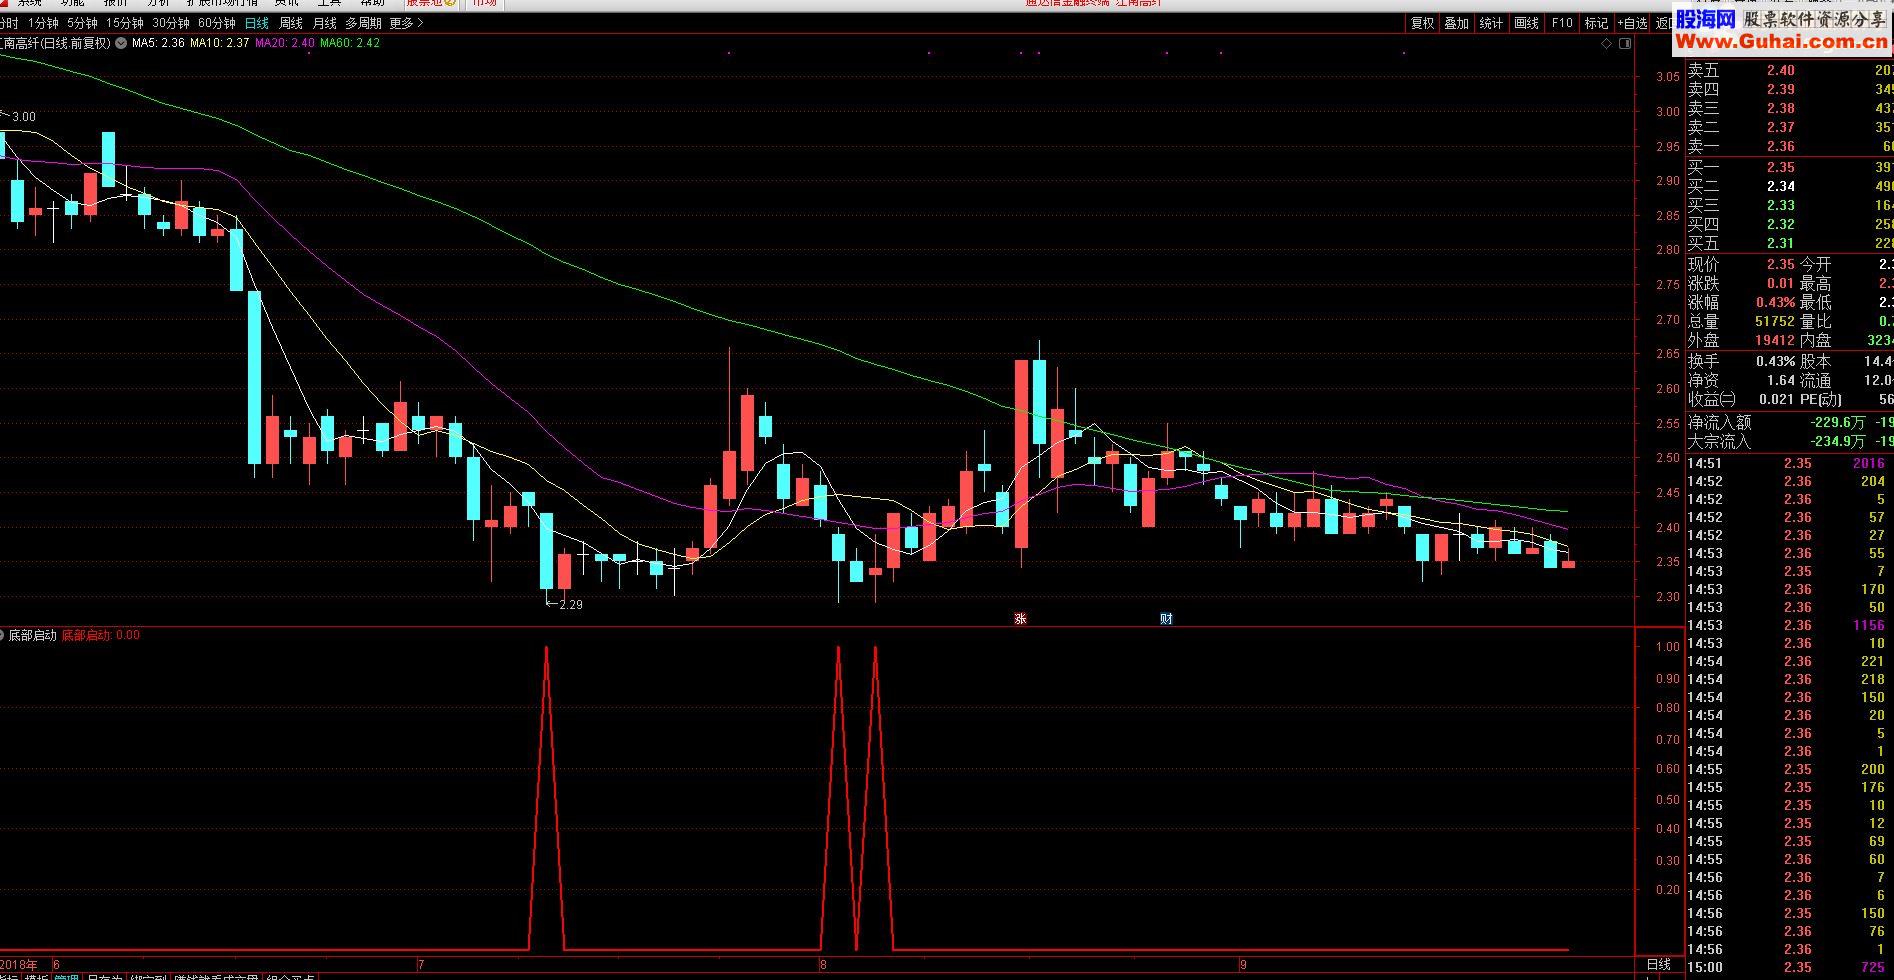Select the 月线 monthly period tab

325,23
